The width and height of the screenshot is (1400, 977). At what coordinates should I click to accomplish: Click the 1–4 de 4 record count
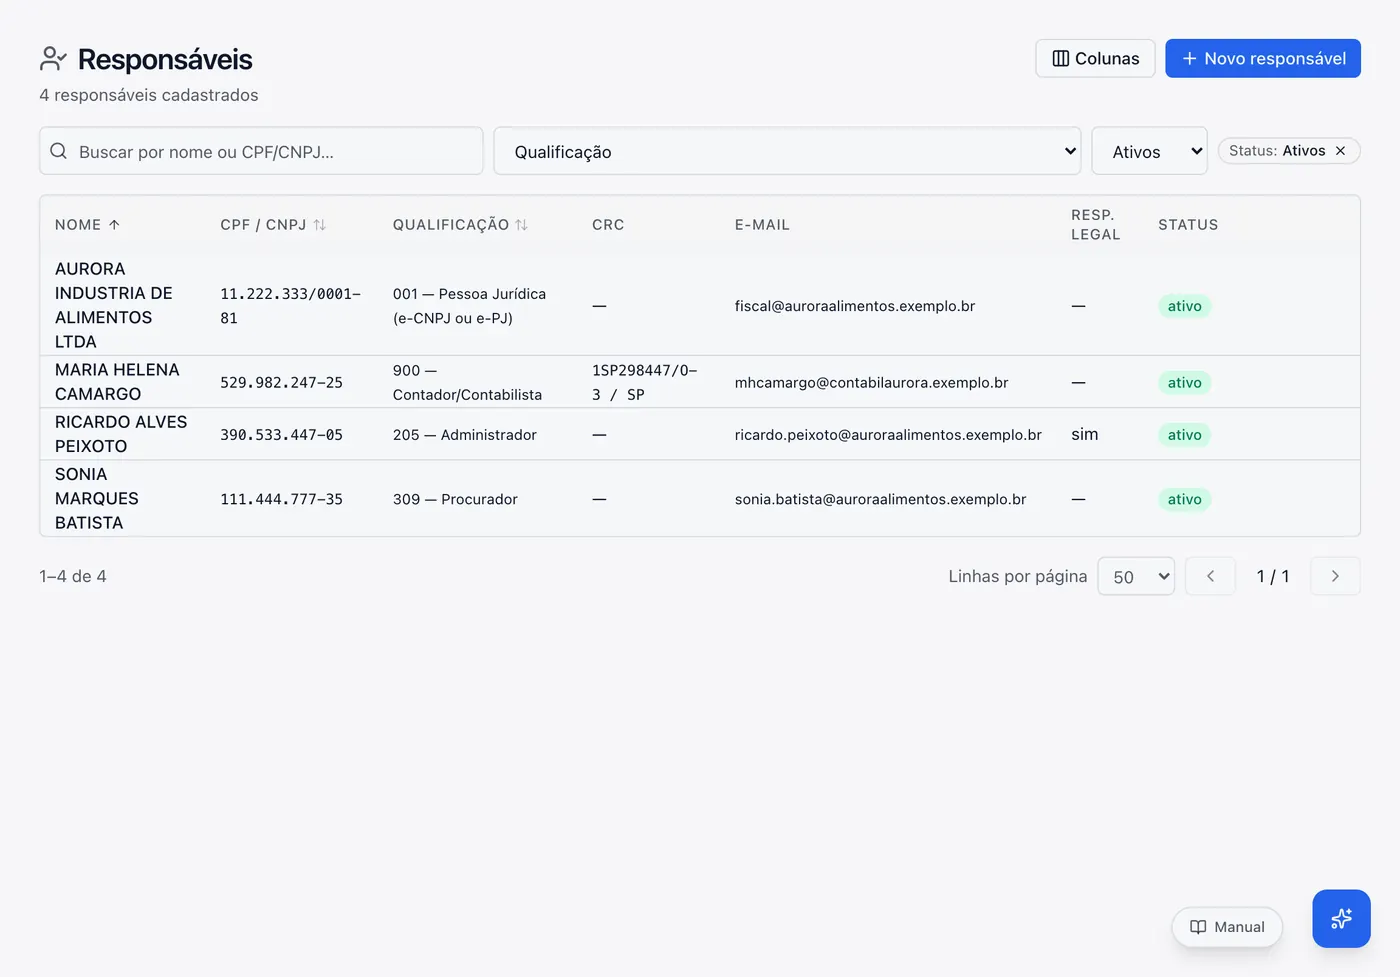pos(73,576)
